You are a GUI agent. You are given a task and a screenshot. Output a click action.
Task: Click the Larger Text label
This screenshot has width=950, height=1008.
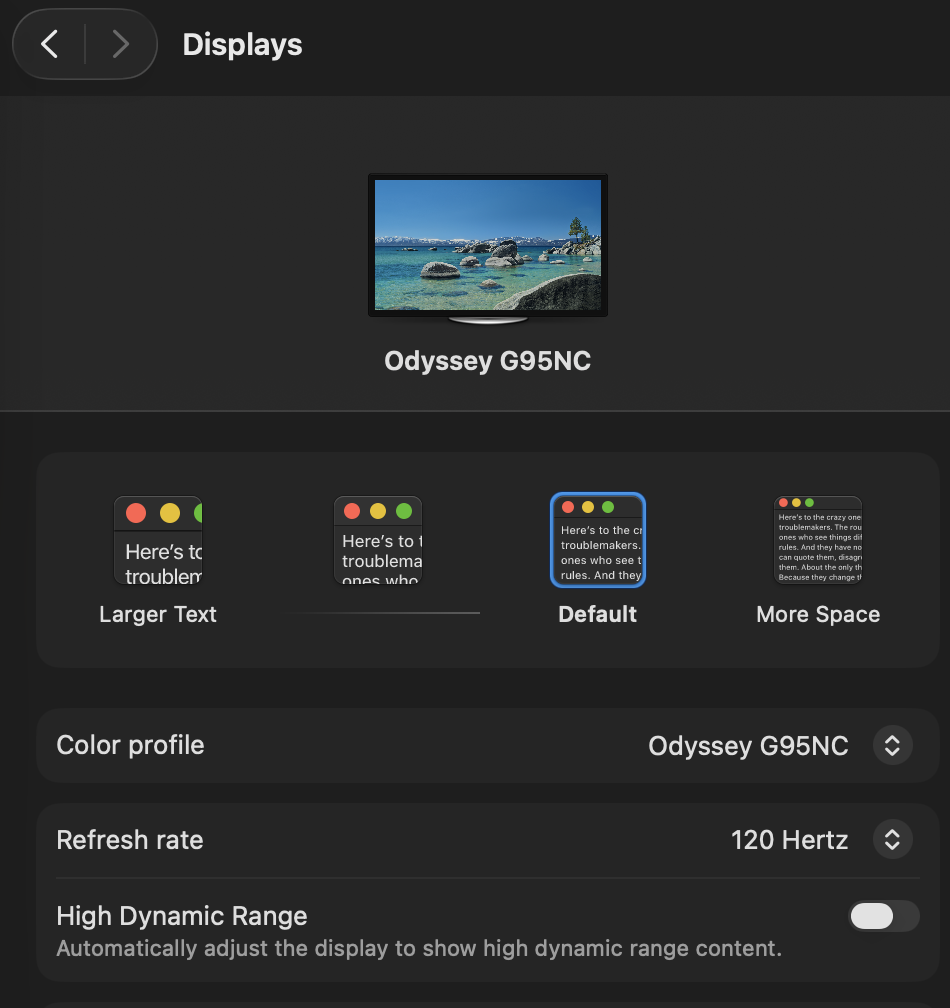[x=158, y=614]
